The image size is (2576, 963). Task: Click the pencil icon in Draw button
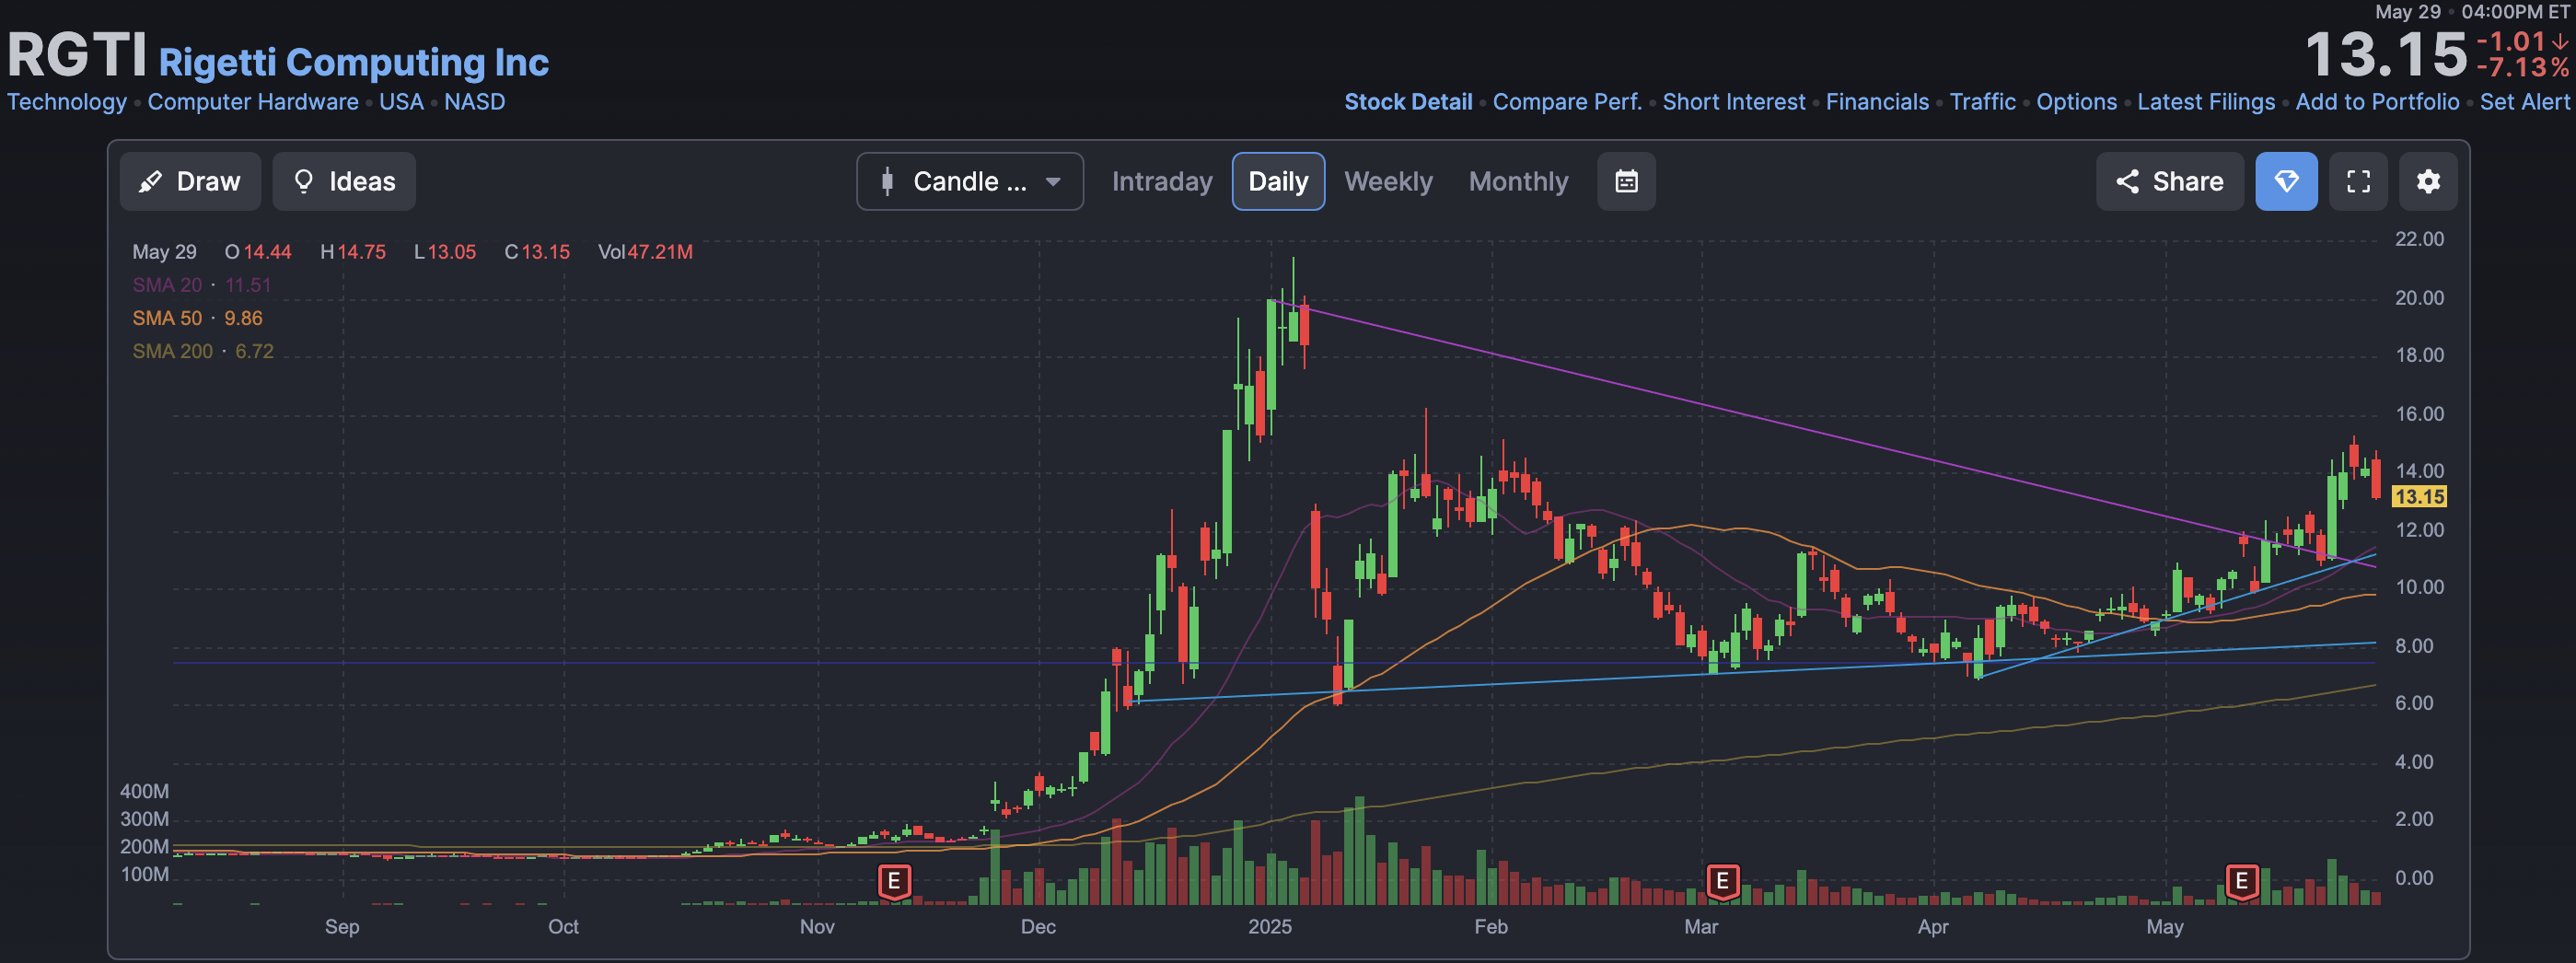151,181
